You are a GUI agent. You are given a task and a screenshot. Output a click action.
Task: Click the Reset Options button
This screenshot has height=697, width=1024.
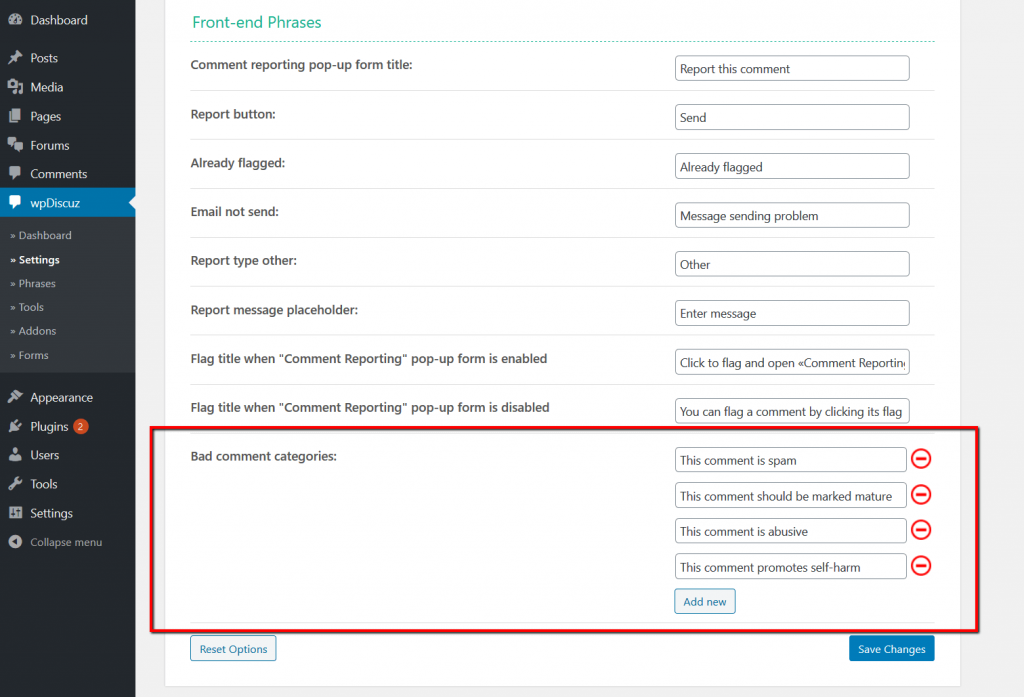233,648
